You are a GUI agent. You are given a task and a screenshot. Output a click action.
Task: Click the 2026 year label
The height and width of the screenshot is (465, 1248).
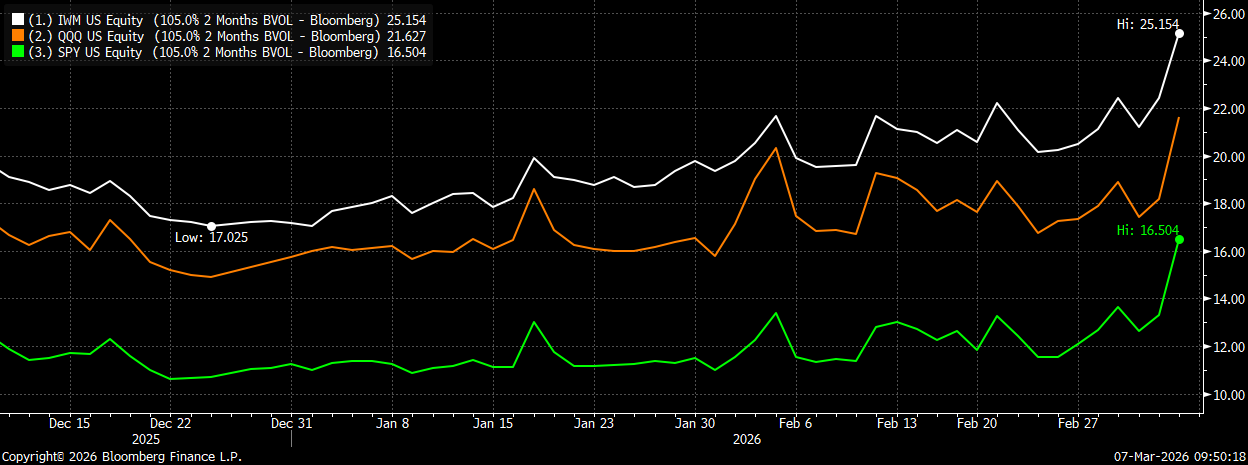(x=747, y=439)
